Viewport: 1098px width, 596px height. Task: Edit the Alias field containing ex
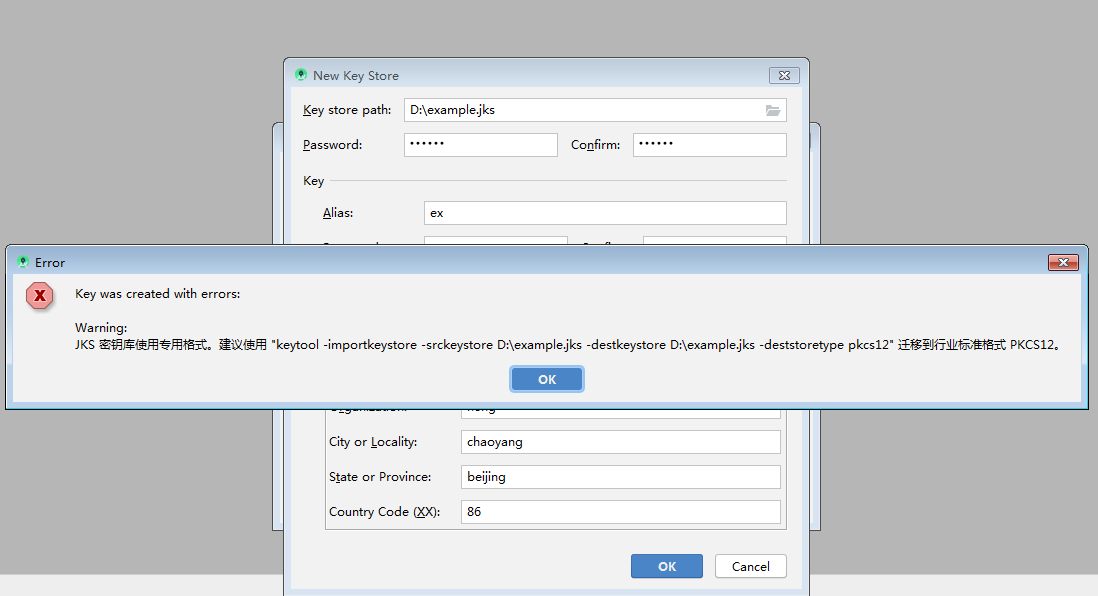tap(604, 212)
